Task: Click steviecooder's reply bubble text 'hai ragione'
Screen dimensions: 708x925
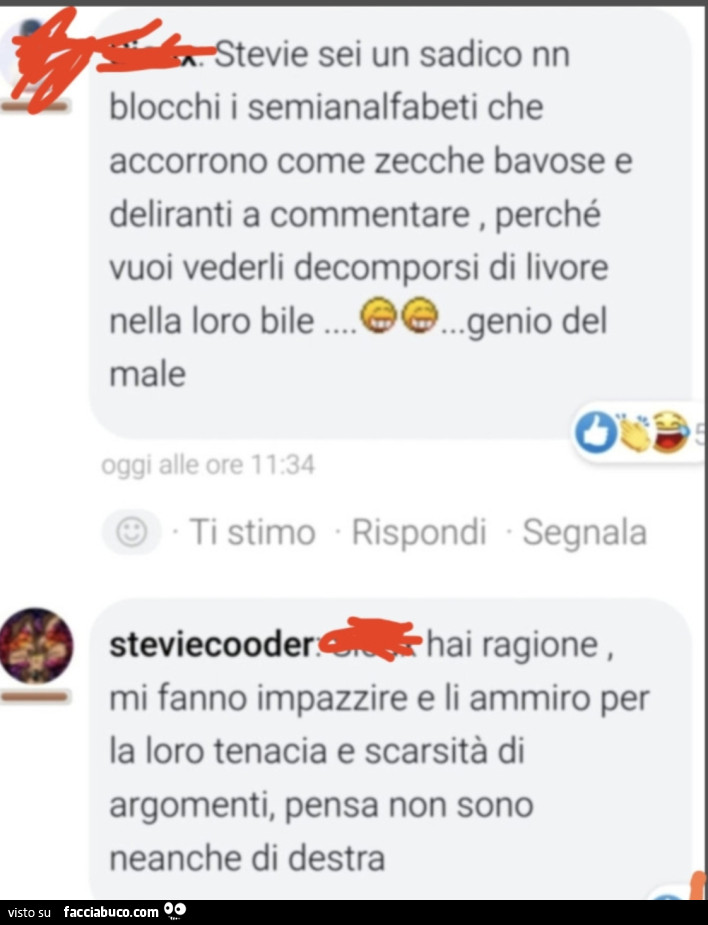Action: [511, 645]
